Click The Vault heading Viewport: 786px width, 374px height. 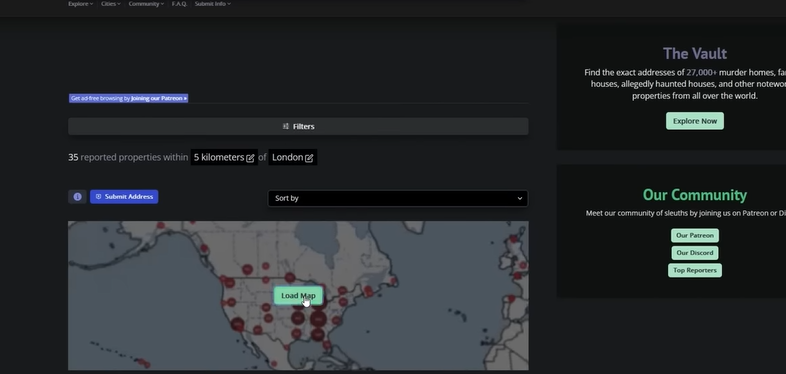[695, 53]
